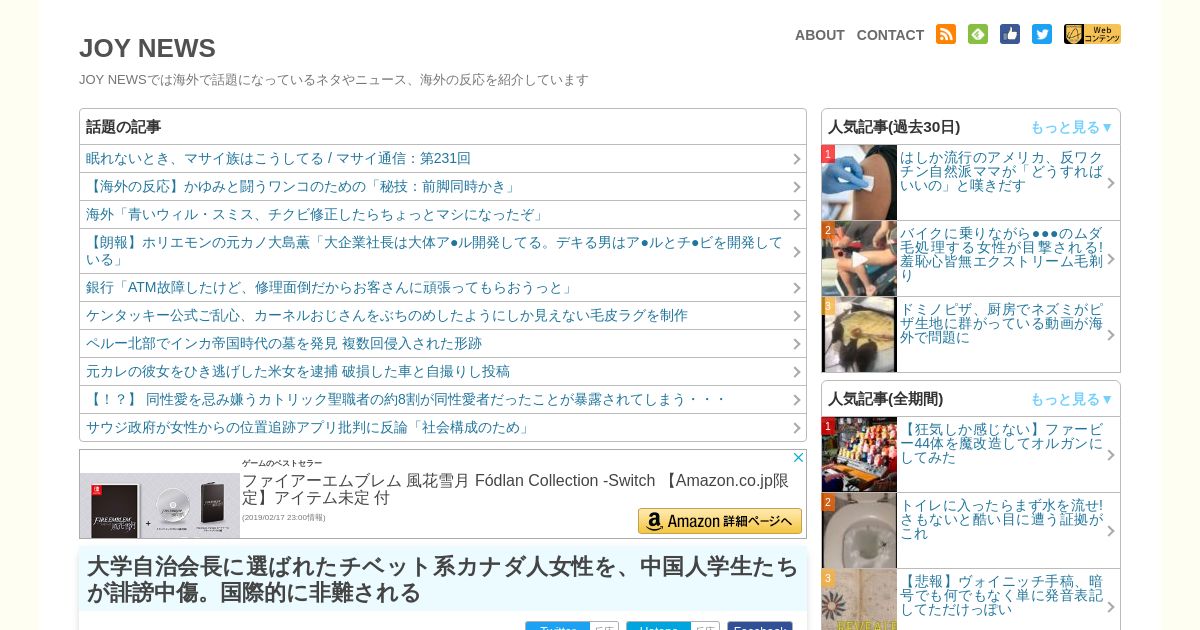Screen dimensions: 1200x630
Task: Open the ABOUT page
Action: [x=820, y=35]
